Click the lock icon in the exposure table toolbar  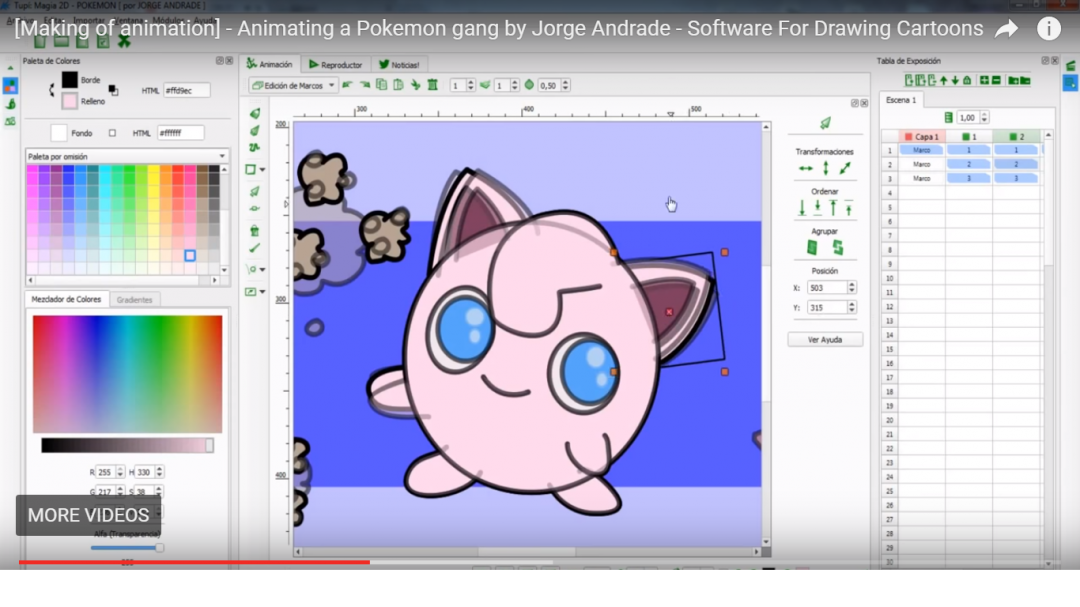[967, 80]
